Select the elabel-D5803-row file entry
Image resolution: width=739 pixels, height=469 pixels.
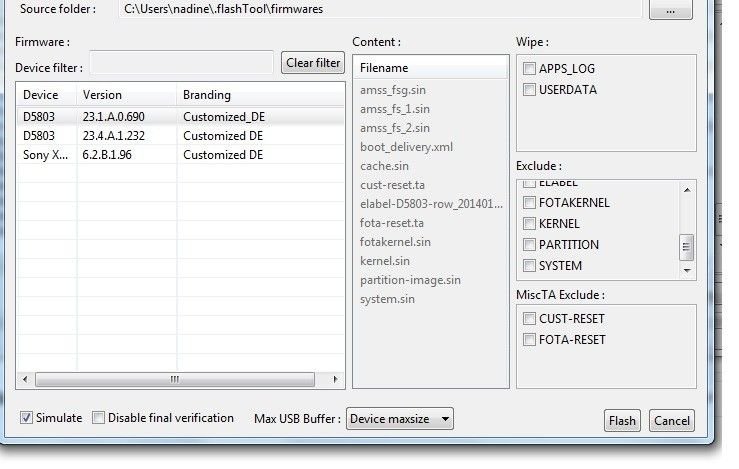tap(431, 204)
